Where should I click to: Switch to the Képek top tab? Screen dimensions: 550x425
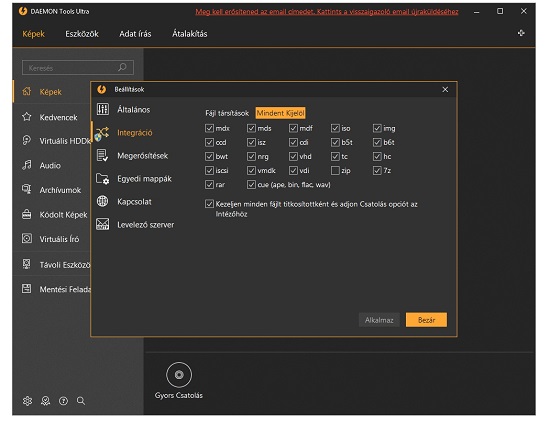click(x=33, y=34)
